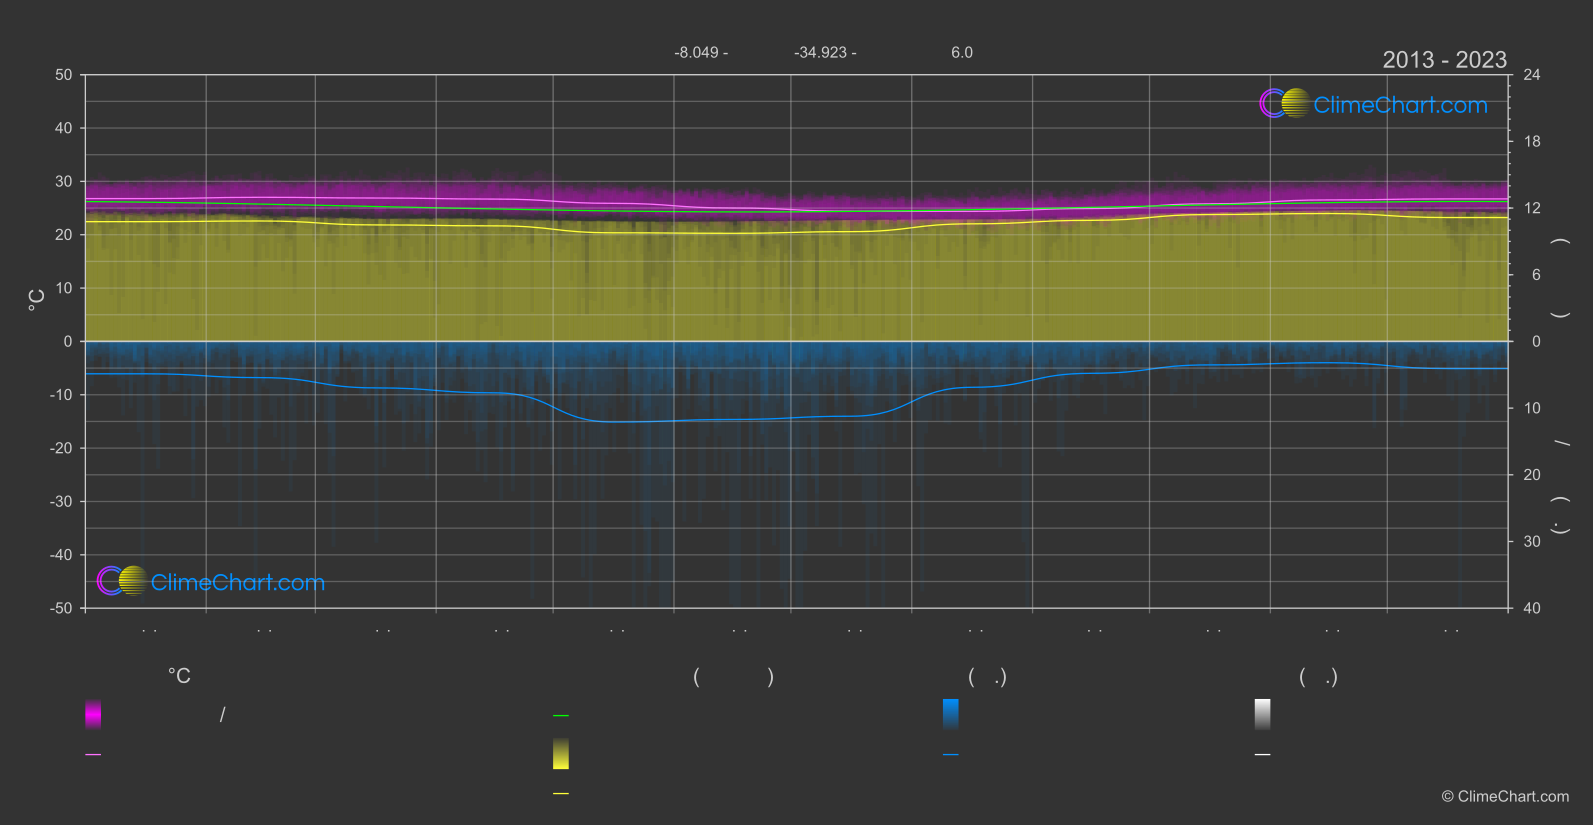Select the blue gradient legend swatch
1593x825 pixels.
click(951, 714)
